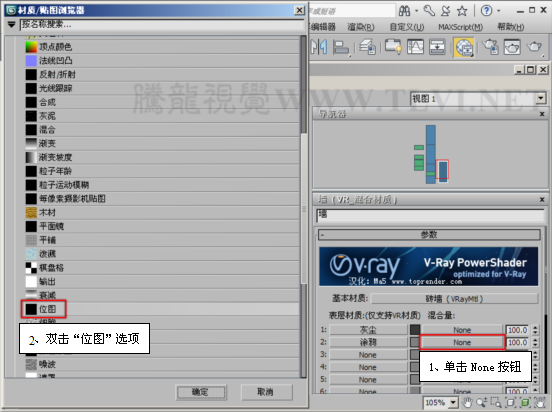Click the 确定 button in browser dialog

201,392
